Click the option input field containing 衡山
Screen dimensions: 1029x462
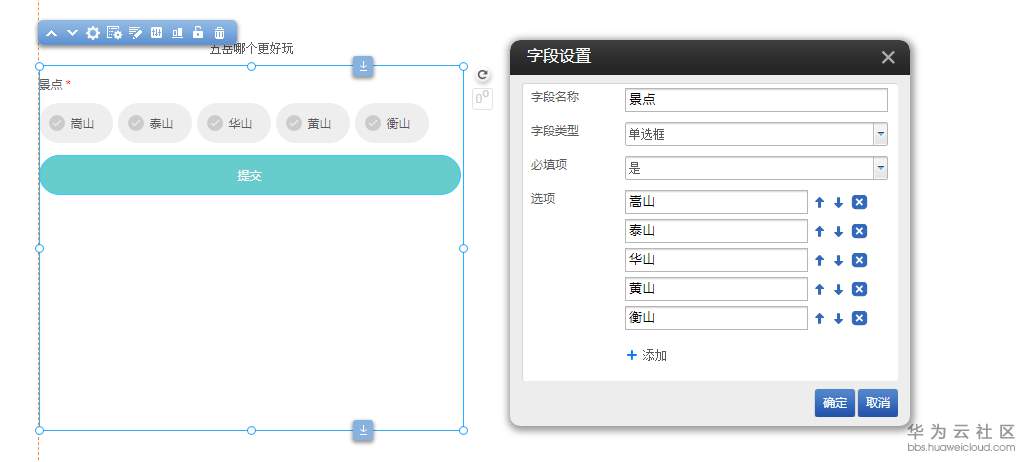(716, 318)
